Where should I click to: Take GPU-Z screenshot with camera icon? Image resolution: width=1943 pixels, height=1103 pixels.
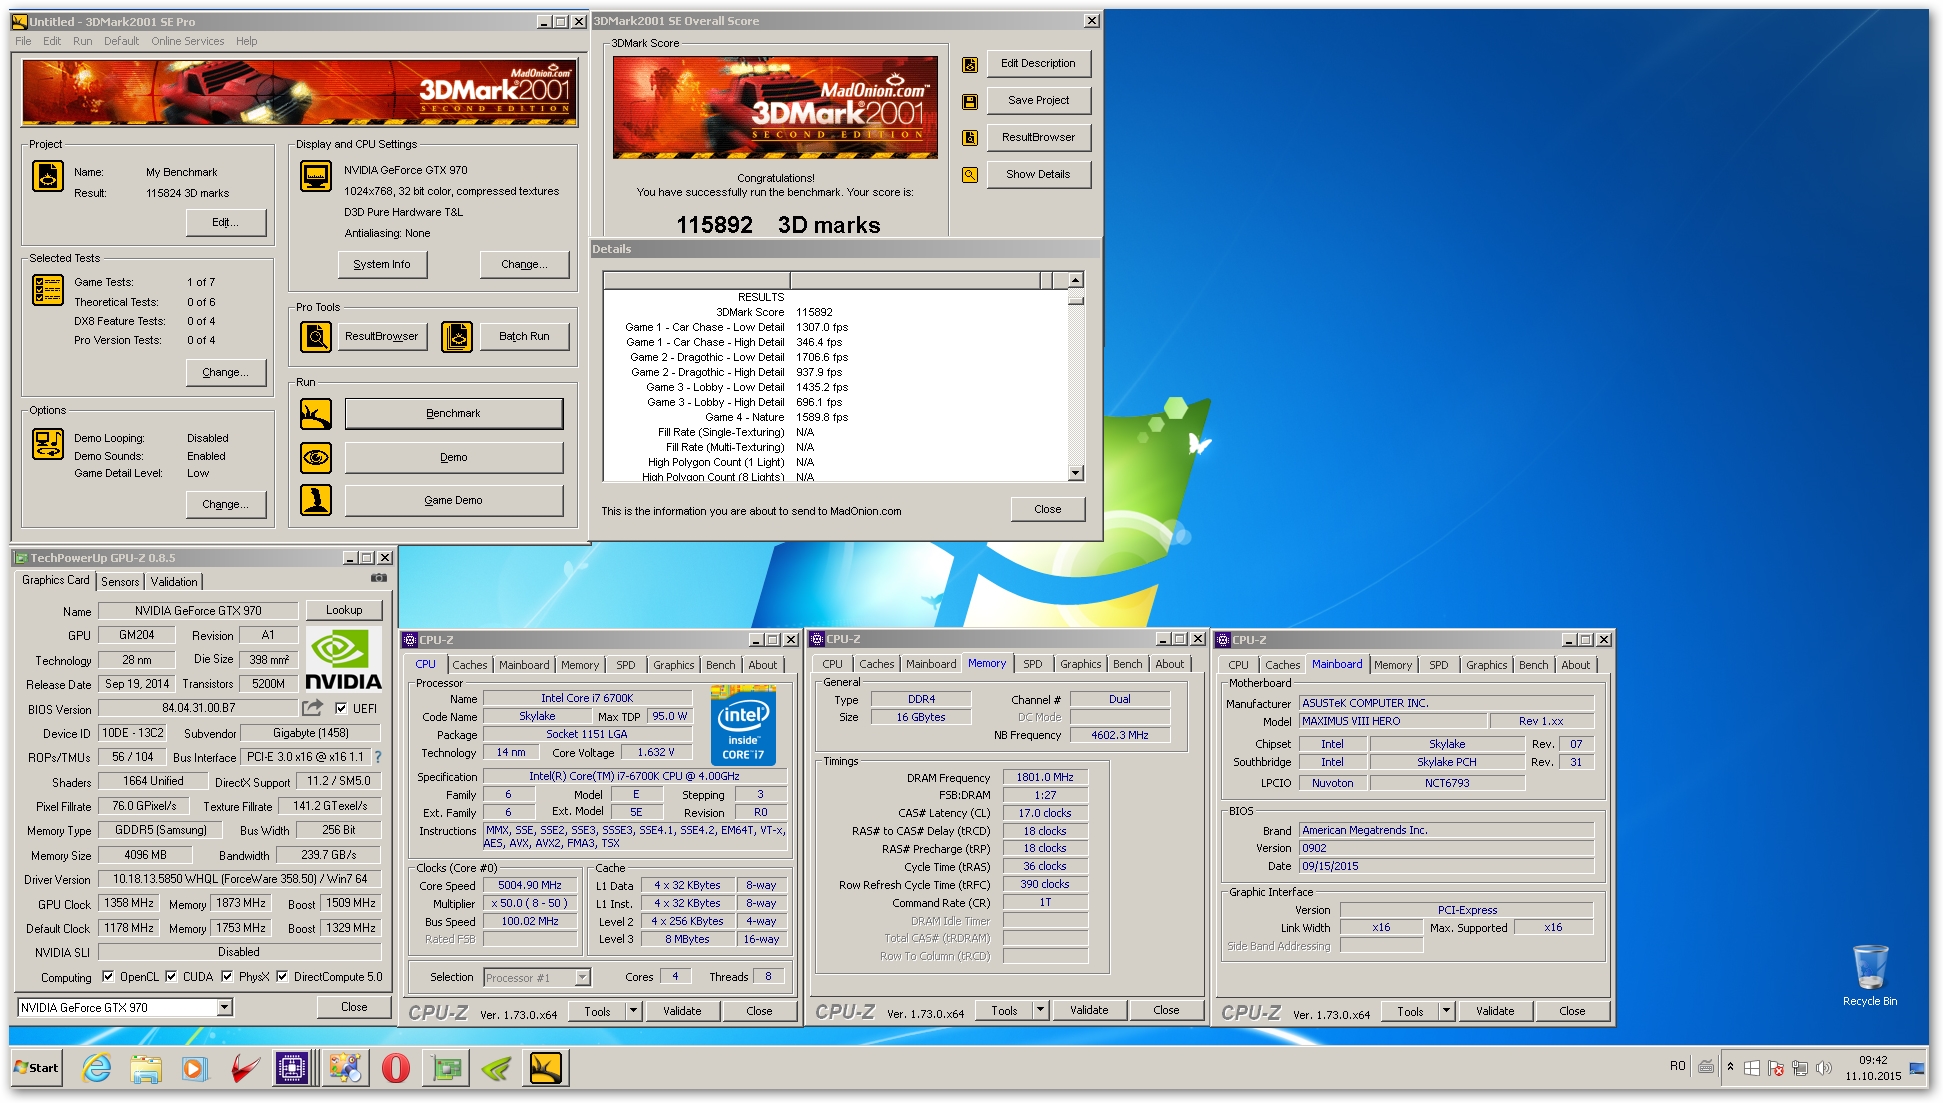coord(379,578)
